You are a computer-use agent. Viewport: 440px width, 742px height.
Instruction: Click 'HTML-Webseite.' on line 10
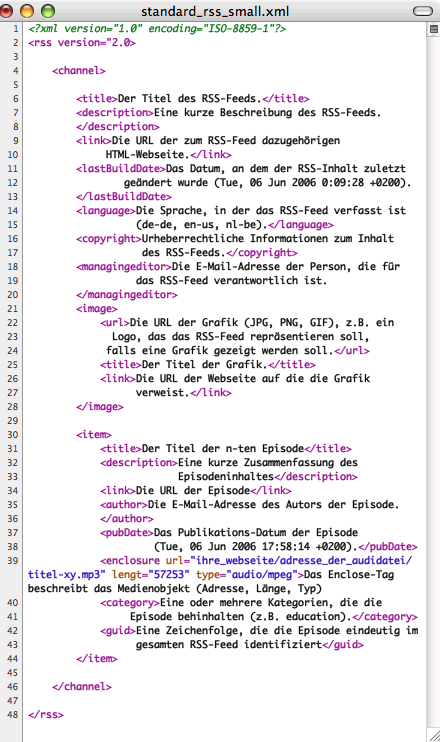148,155
